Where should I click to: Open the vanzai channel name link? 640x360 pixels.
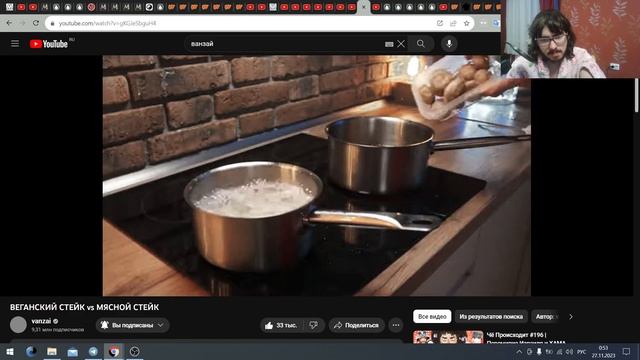click(41, 321)
